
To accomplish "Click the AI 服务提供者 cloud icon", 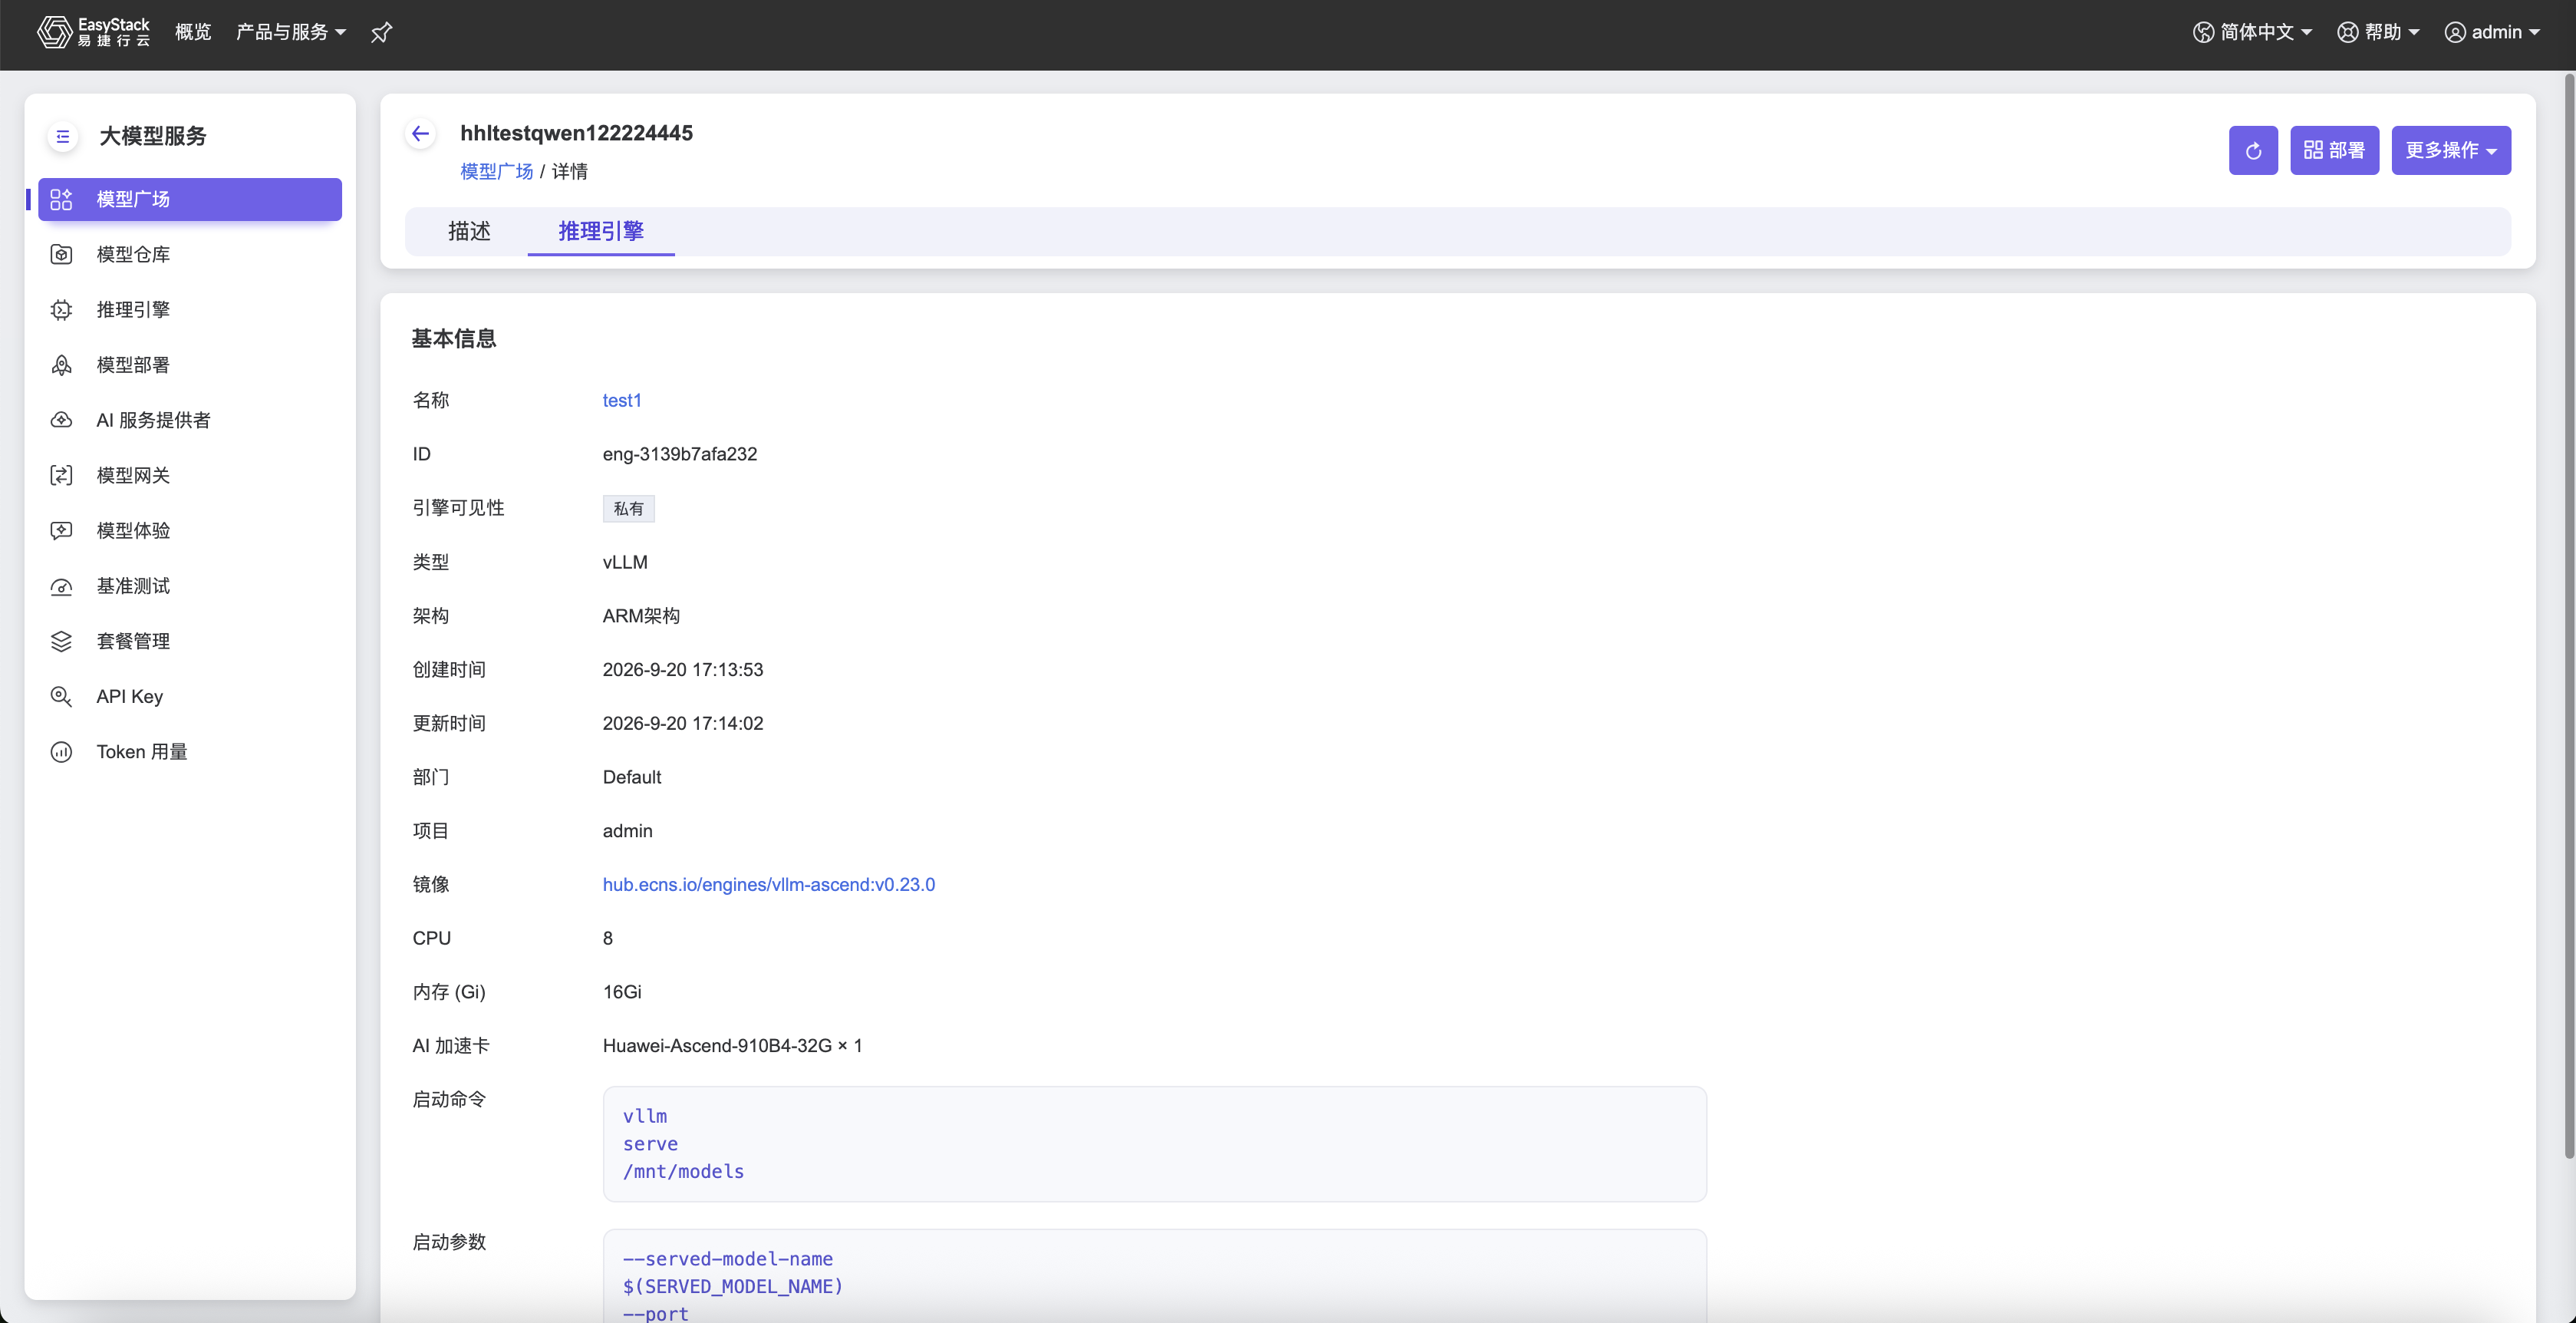I will 61,420.
